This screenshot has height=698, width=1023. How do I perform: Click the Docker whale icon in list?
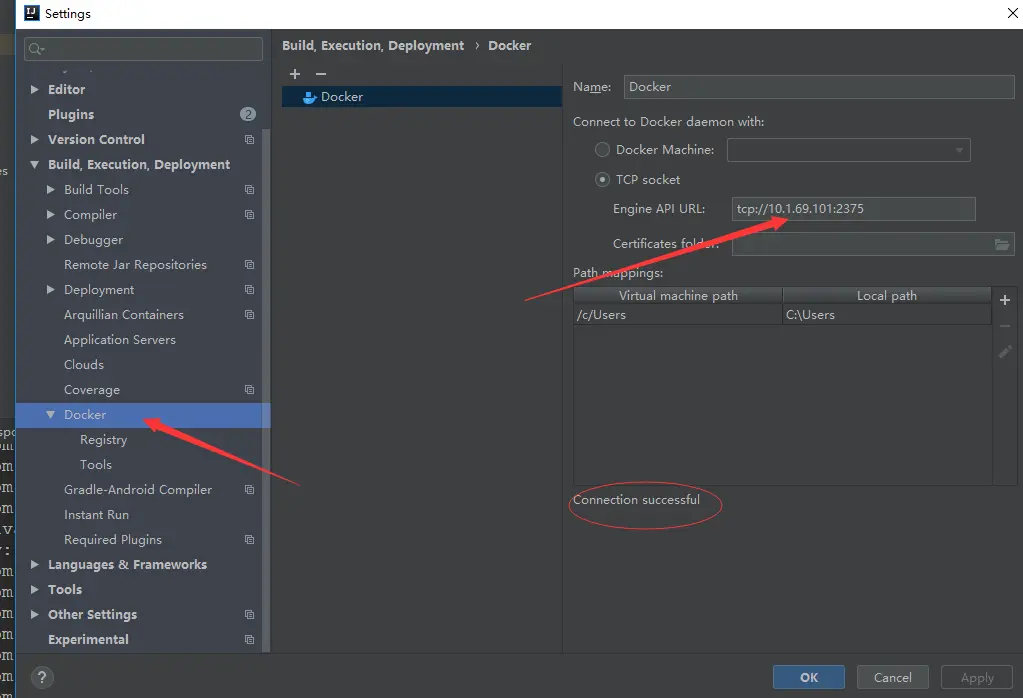pyautogui.click(x=310, y=97)
